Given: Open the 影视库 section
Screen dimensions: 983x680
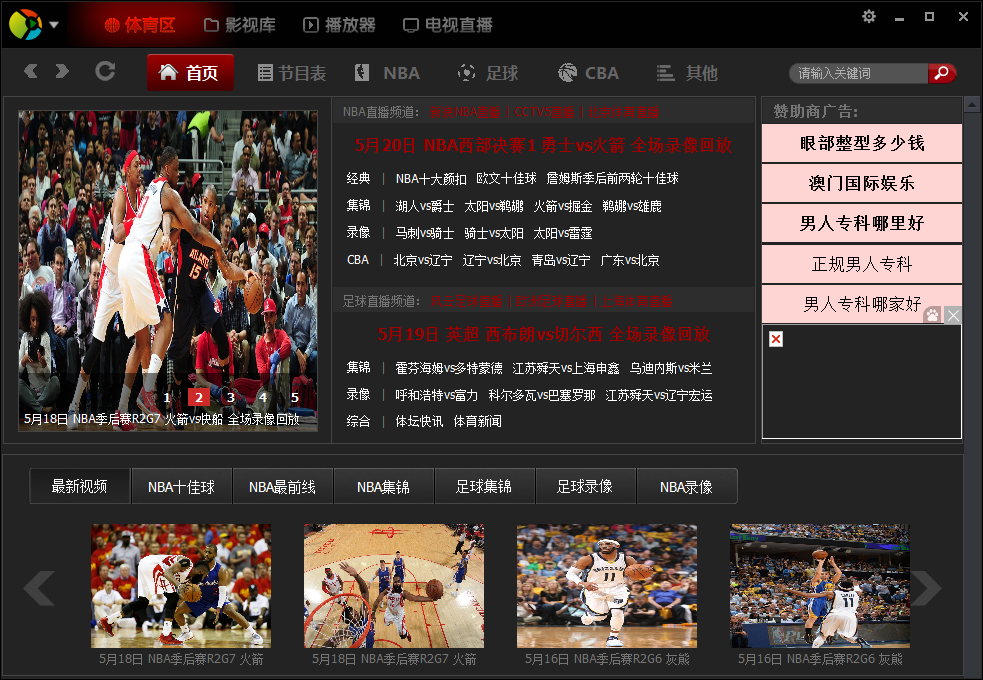Looking at the screenshot, I should [x=240, y=25].
